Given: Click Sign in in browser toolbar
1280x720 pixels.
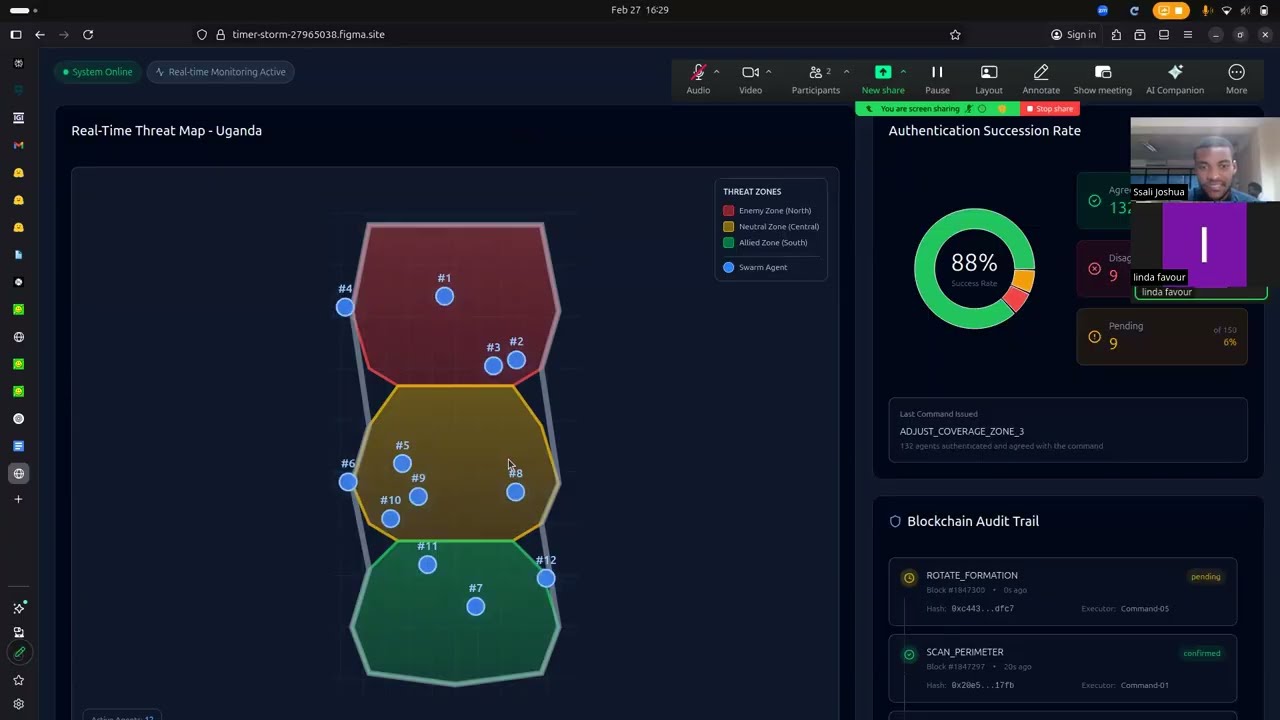Looking at the screenshot, I should (x=1073, y=34).
